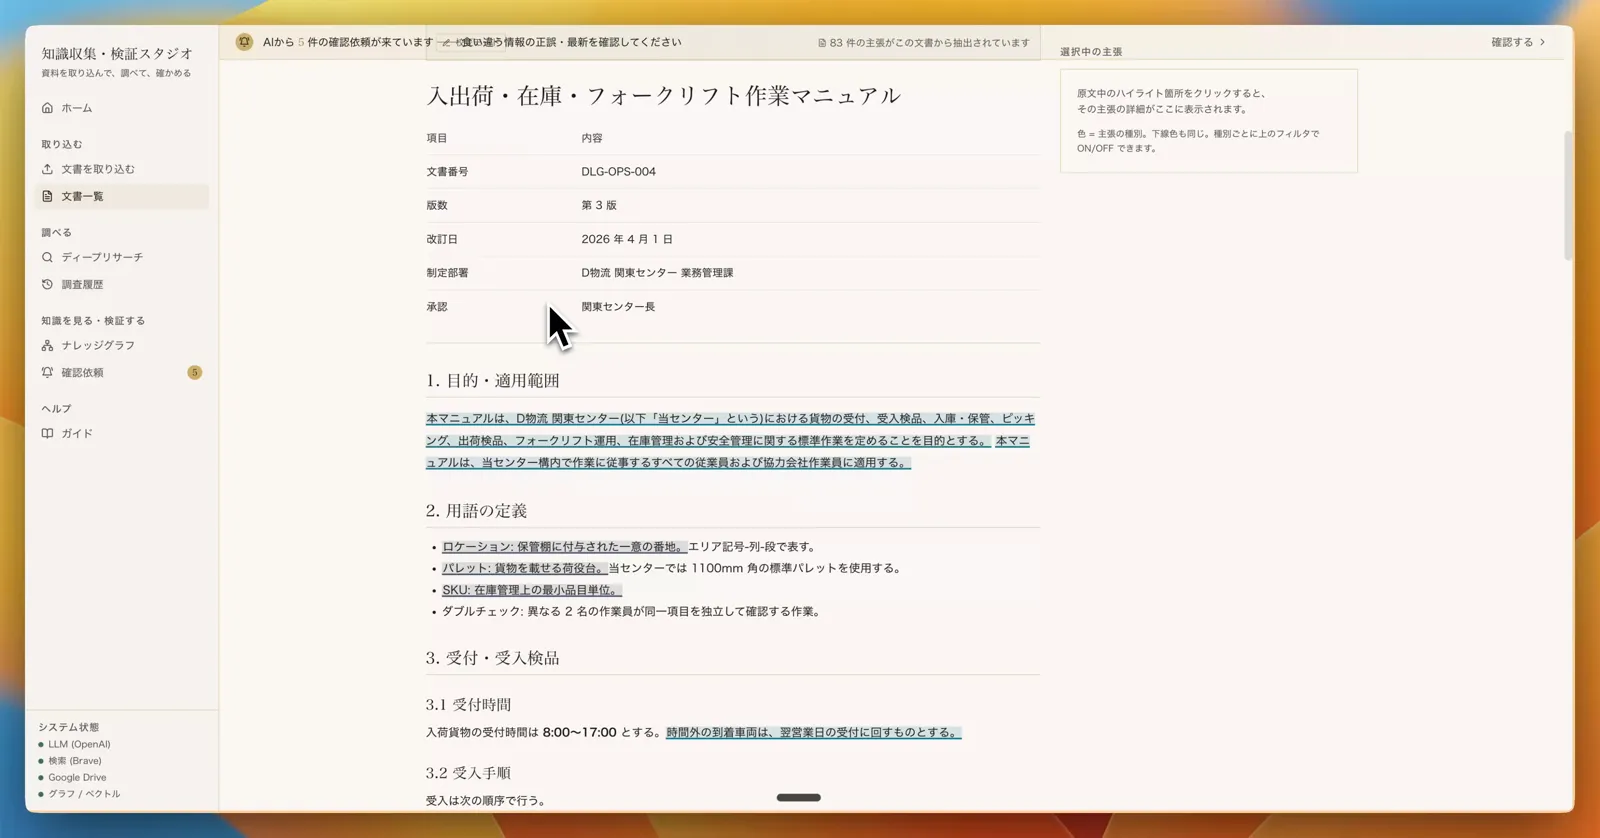
Task: Click the bell icon beside 確認依頼 in the sidebar
Action: click(x=47, y=372)
